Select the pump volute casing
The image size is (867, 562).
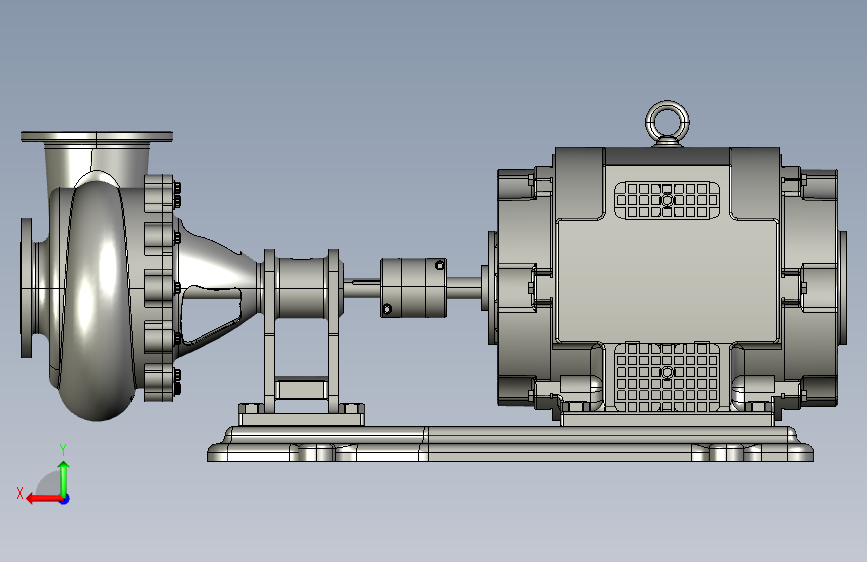(97, 299)
